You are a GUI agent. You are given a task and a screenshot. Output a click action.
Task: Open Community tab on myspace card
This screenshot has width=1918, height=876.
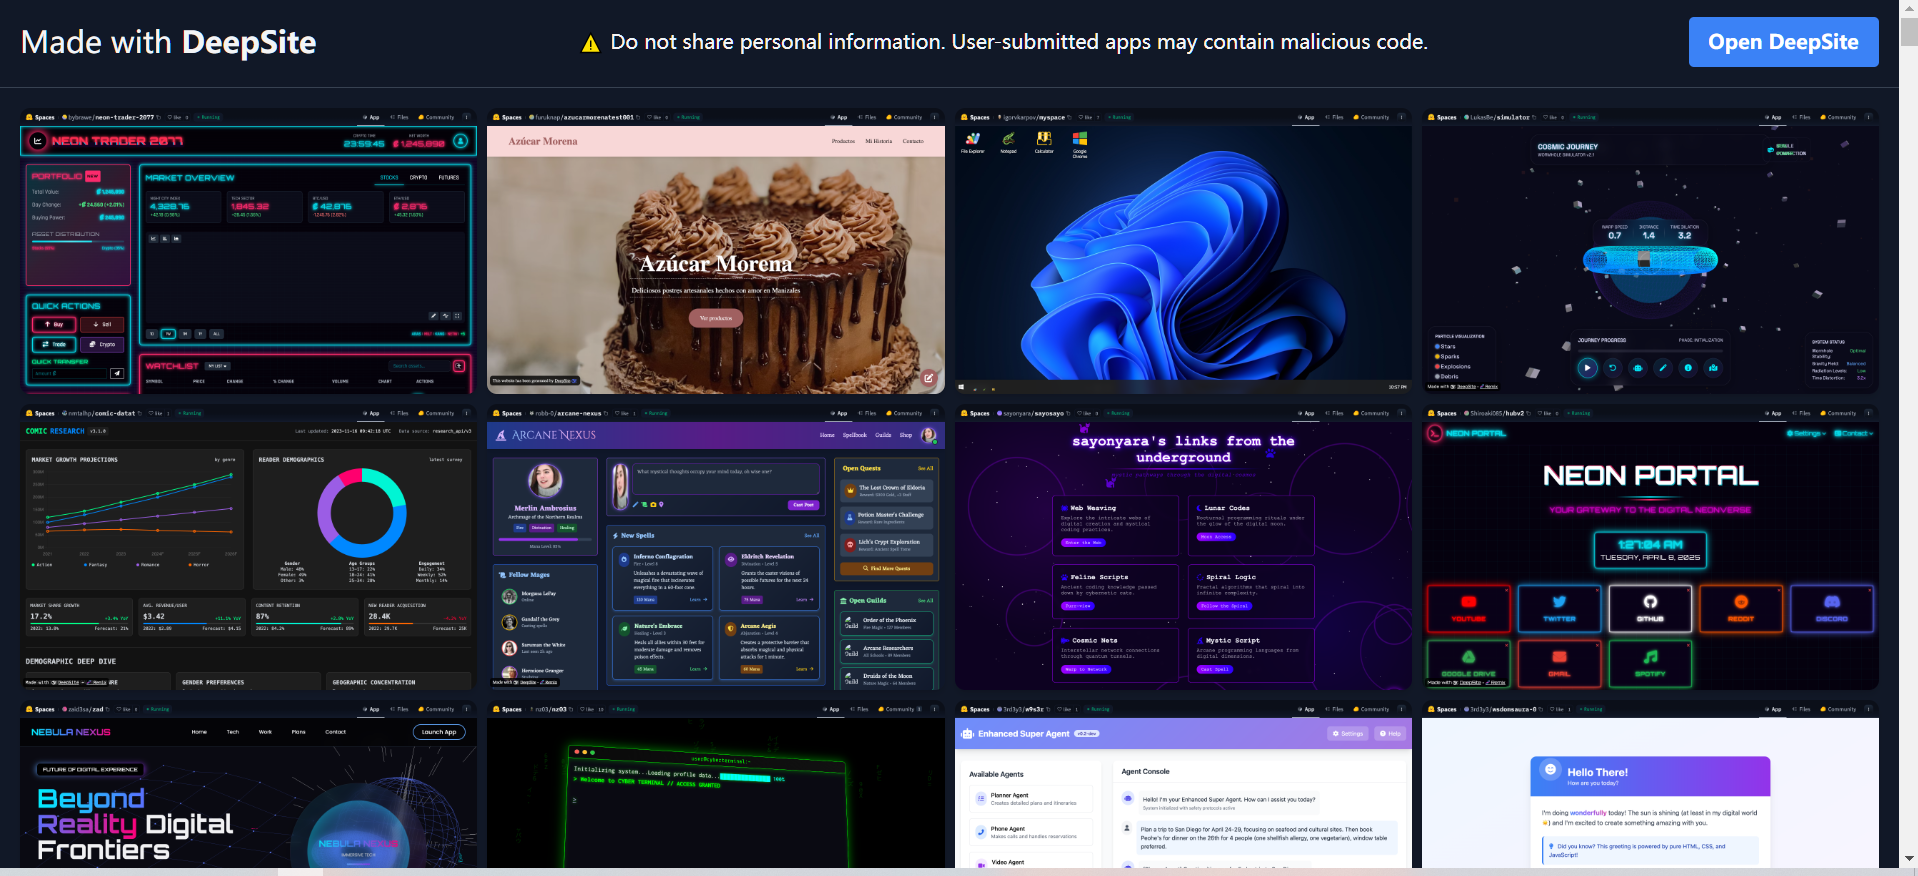(x=1371, y=117)
